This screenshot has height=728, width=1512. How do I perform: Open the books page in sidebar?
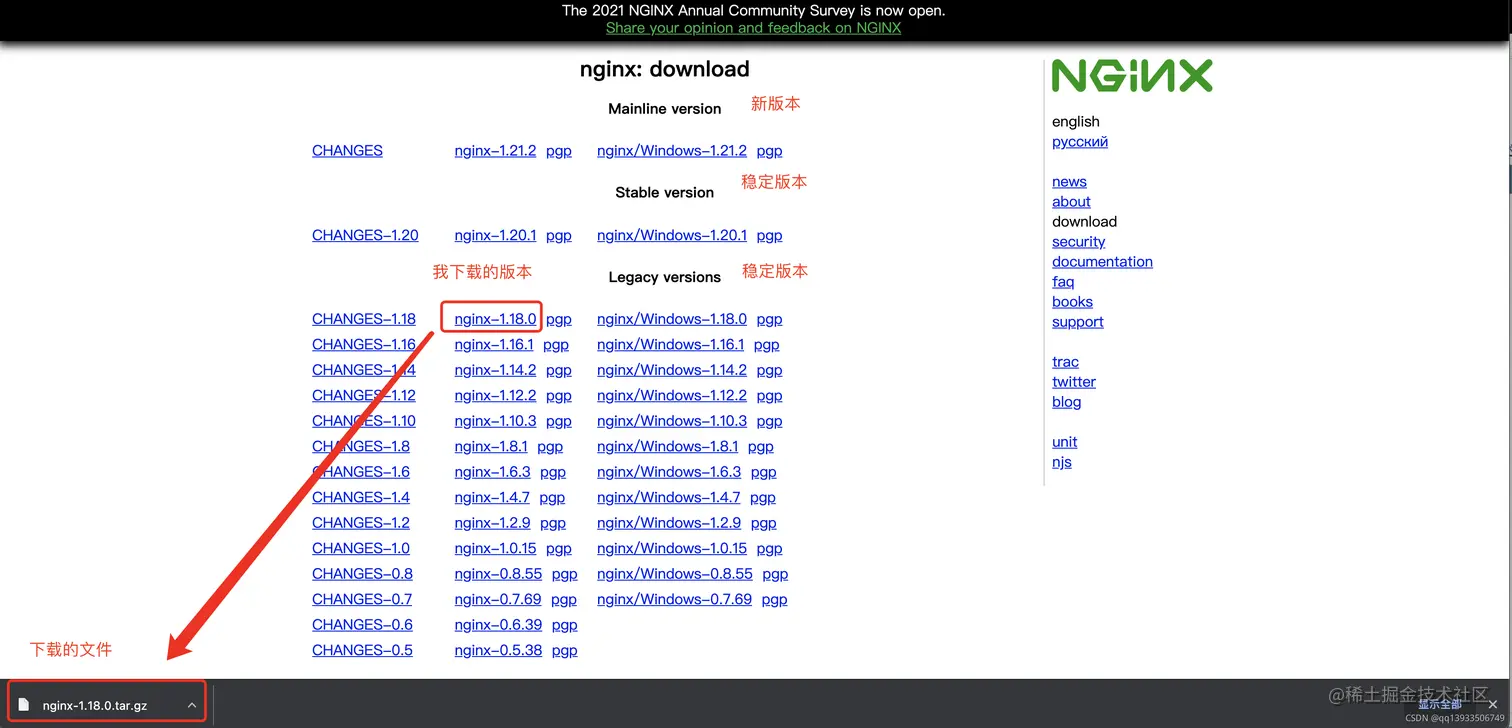[1072, 302]
